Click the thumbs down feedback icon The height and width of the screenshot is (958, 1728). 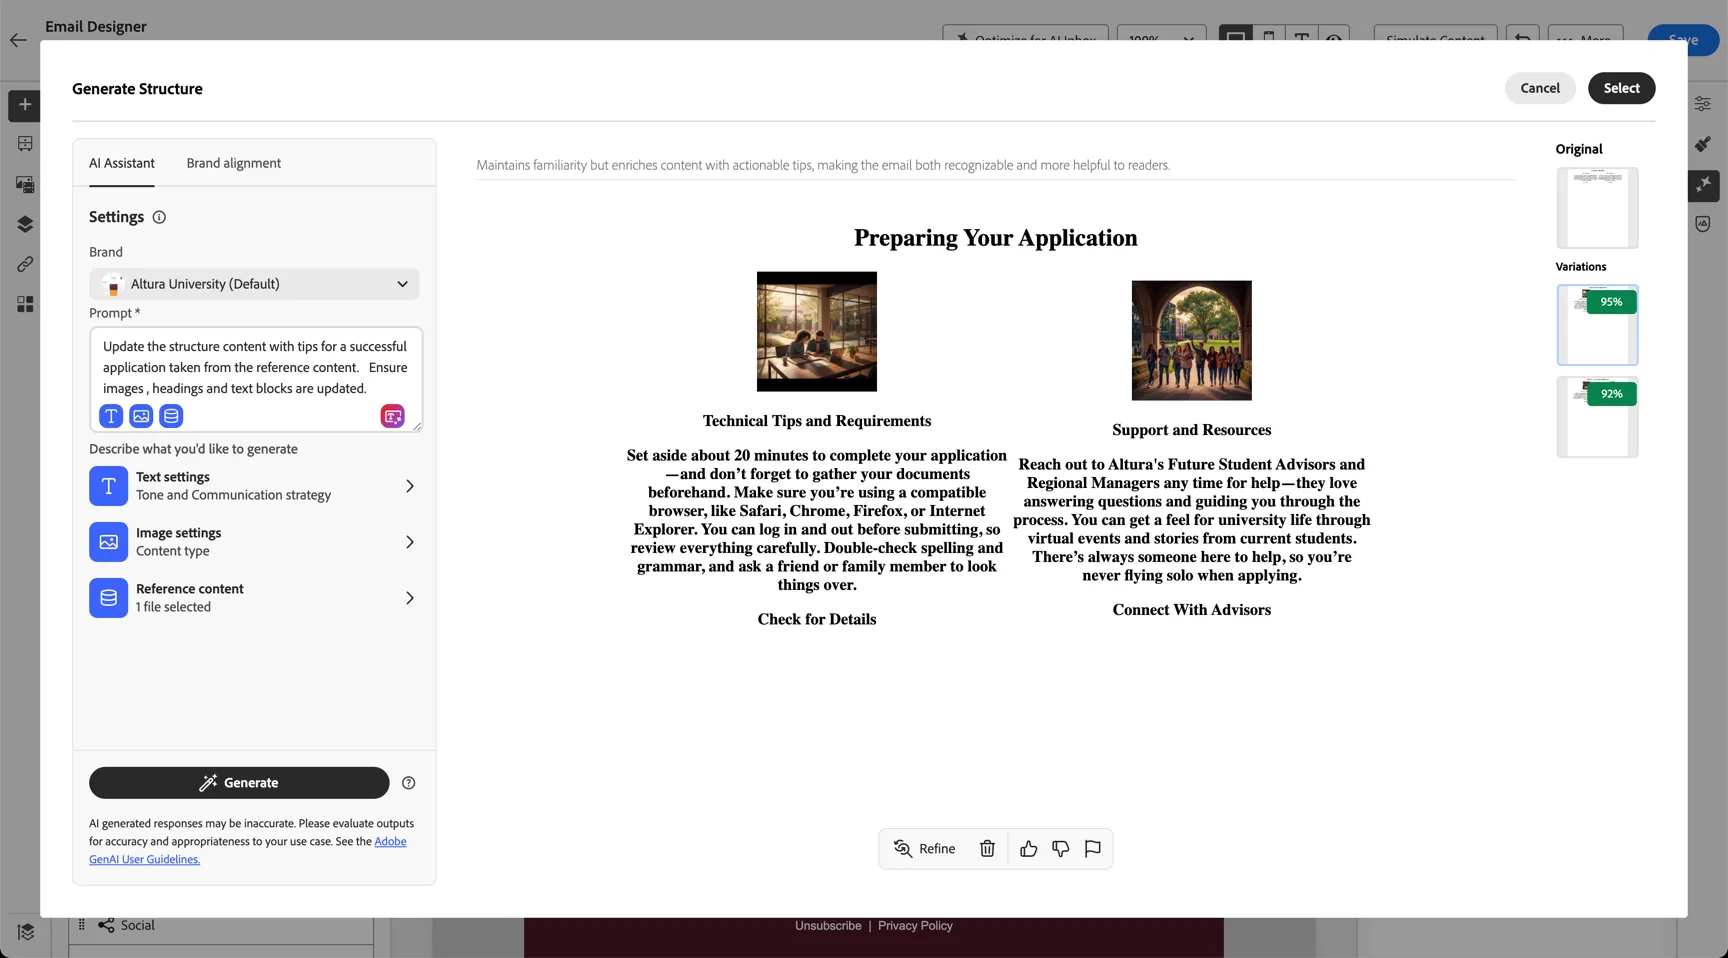point(1060,849)
